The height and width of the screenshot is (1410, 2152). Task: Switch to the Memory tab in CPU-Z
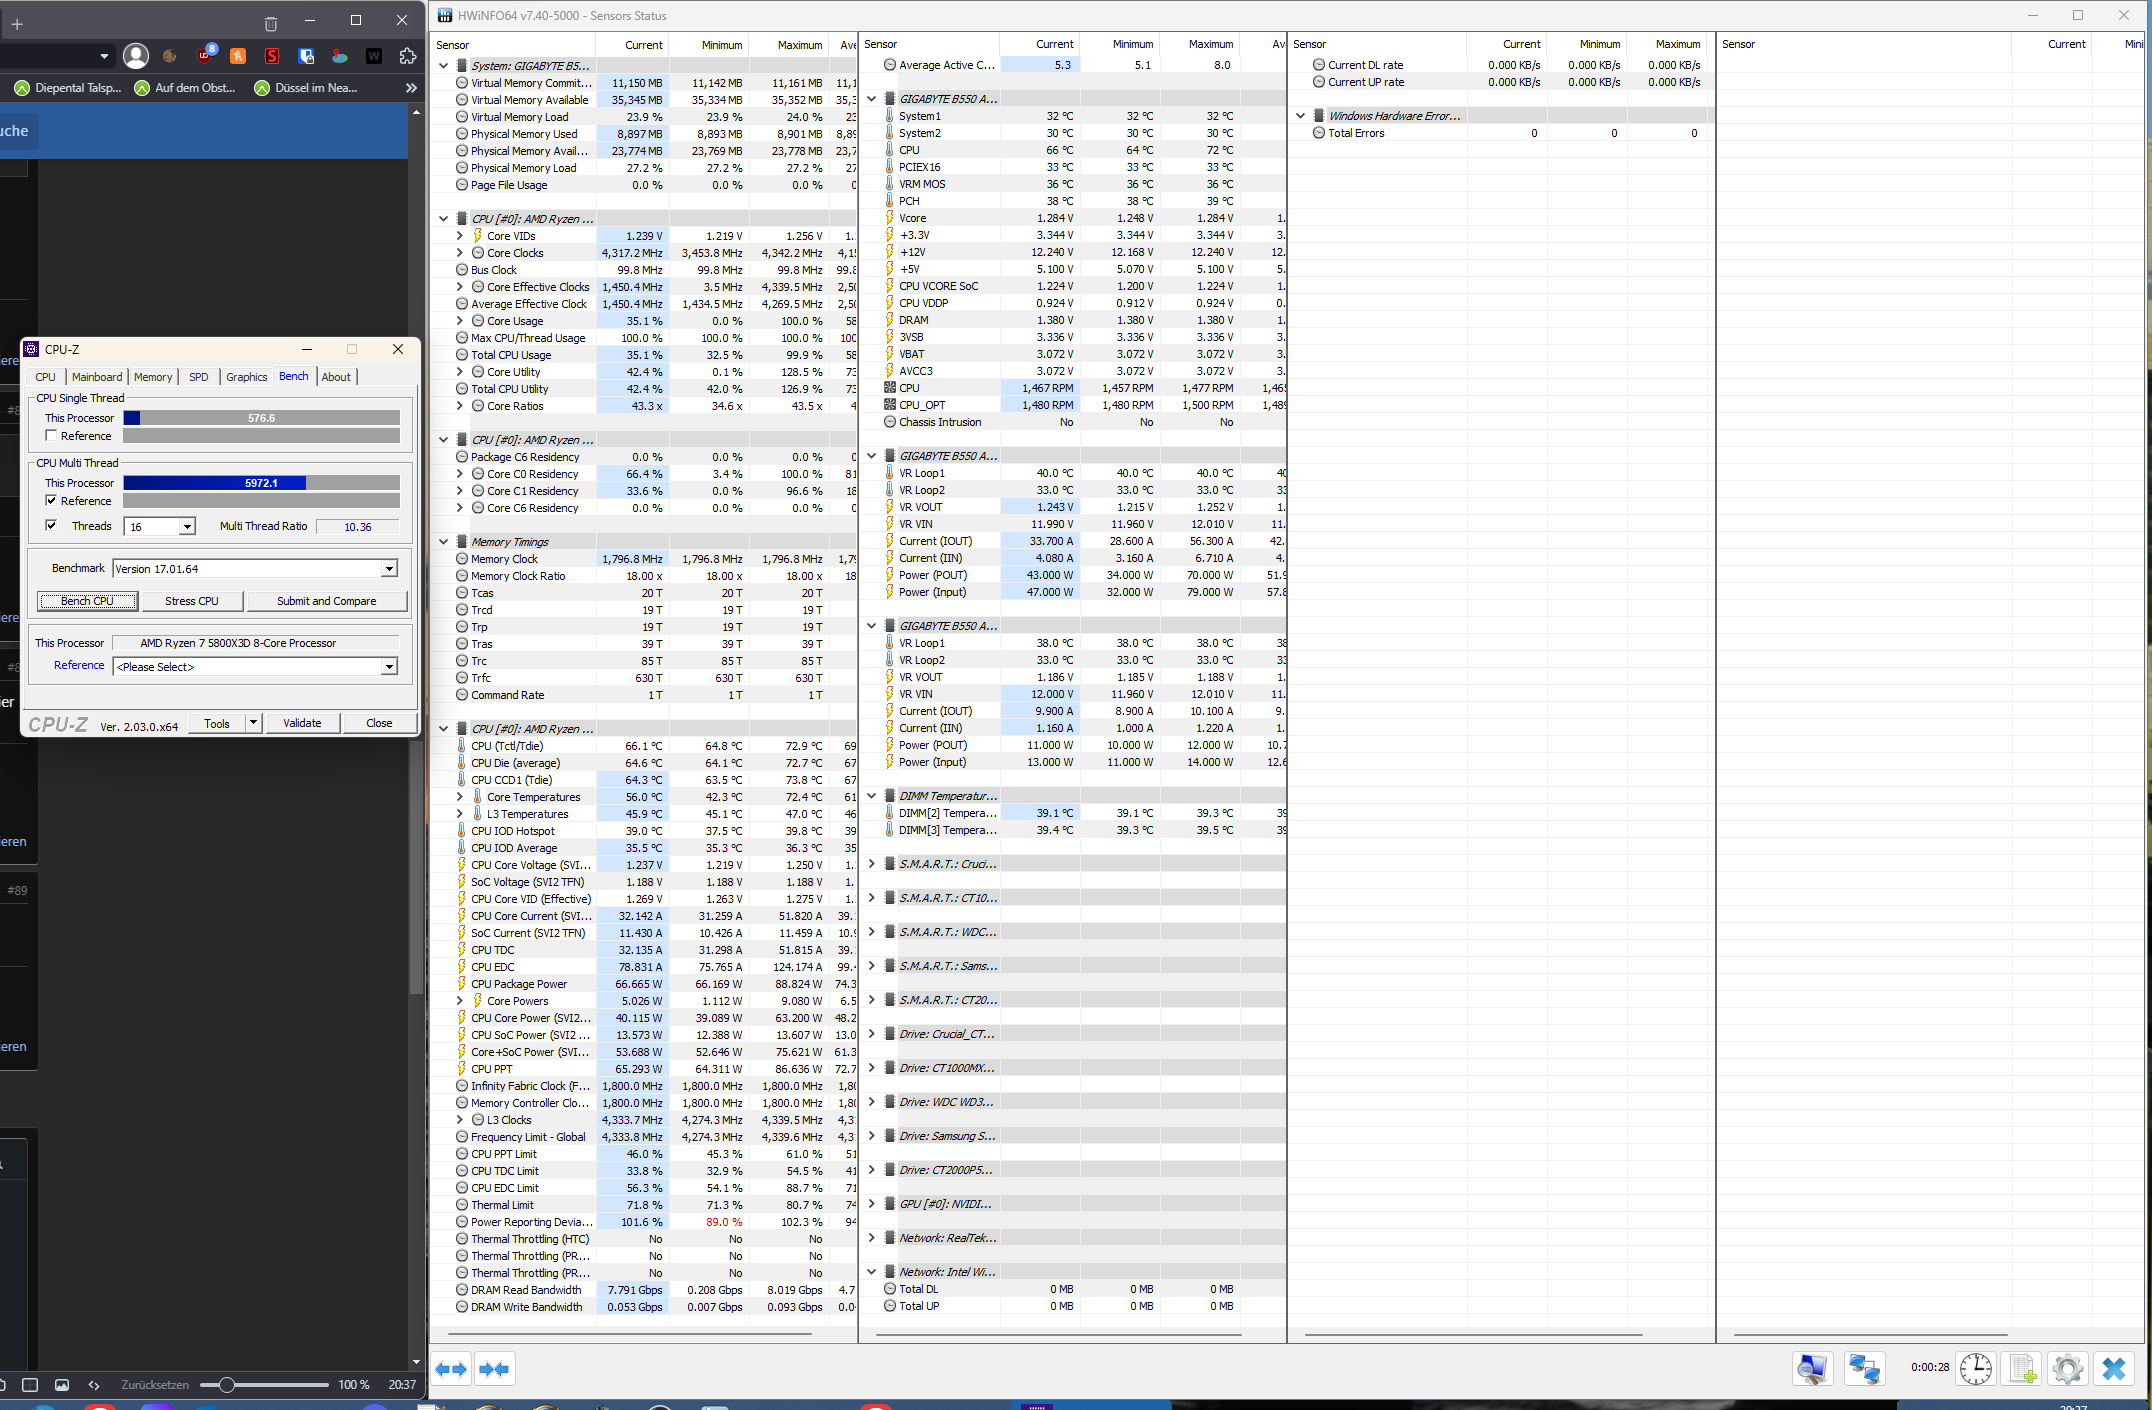[x=153, y=377]
